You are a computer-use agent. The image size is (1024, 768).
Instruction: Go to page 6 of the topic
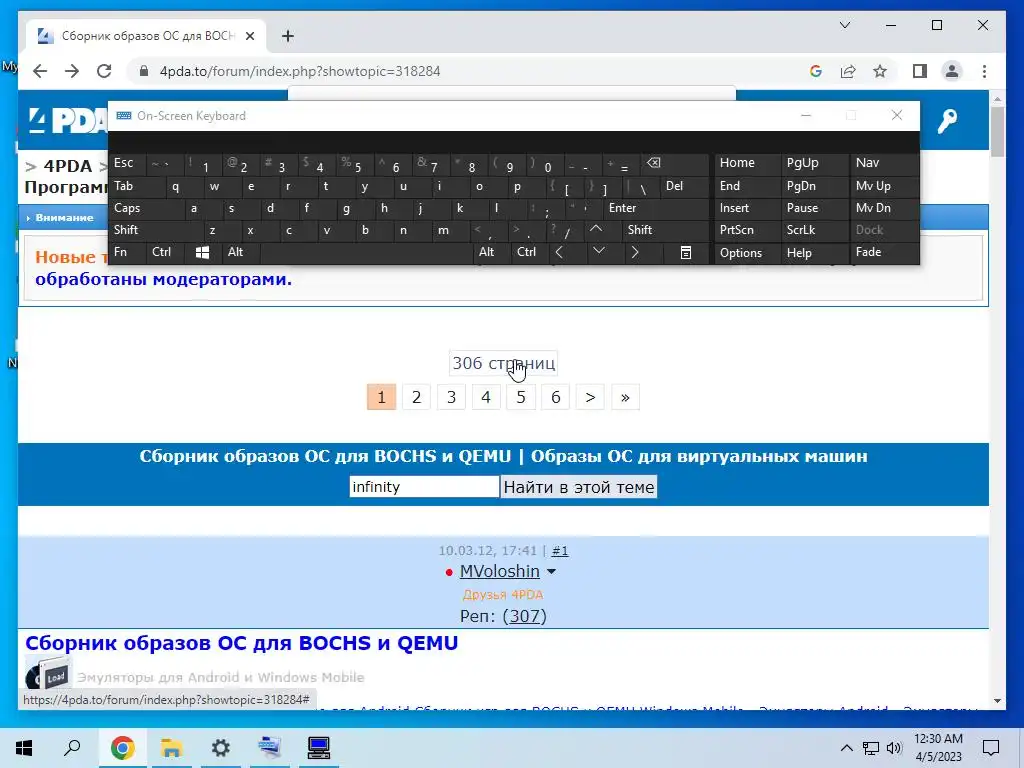pos(556,397)
